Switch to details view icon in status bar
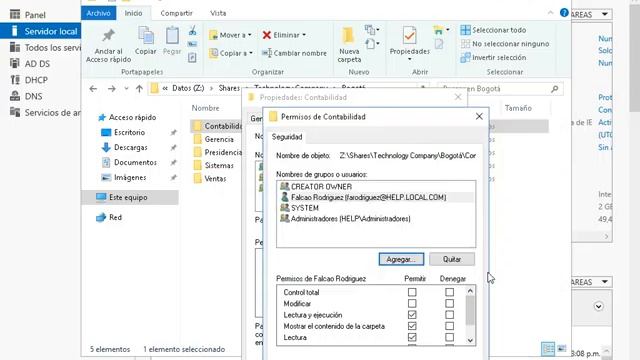Screen dimensions: 640x360 click(x=548, y=349)
